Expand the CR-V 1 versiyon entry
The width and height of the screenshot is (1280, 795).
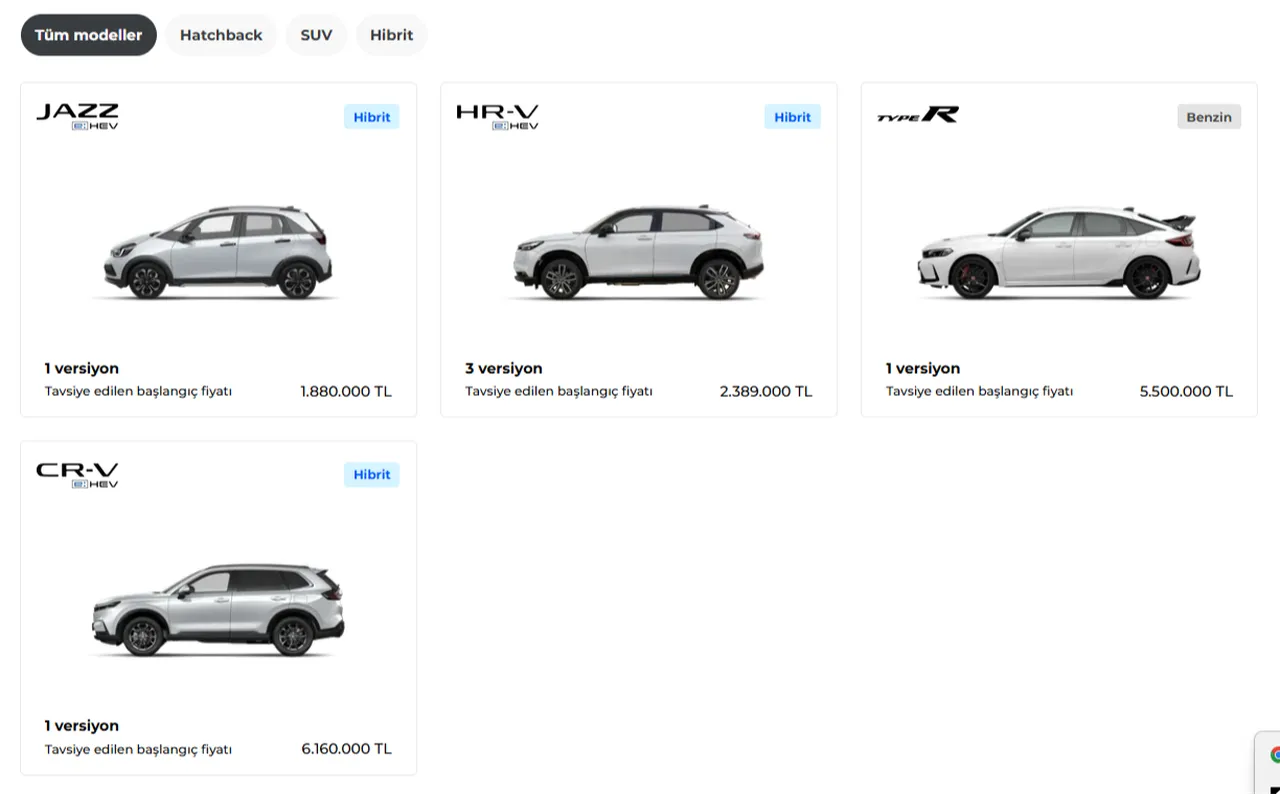click(81, 725)
